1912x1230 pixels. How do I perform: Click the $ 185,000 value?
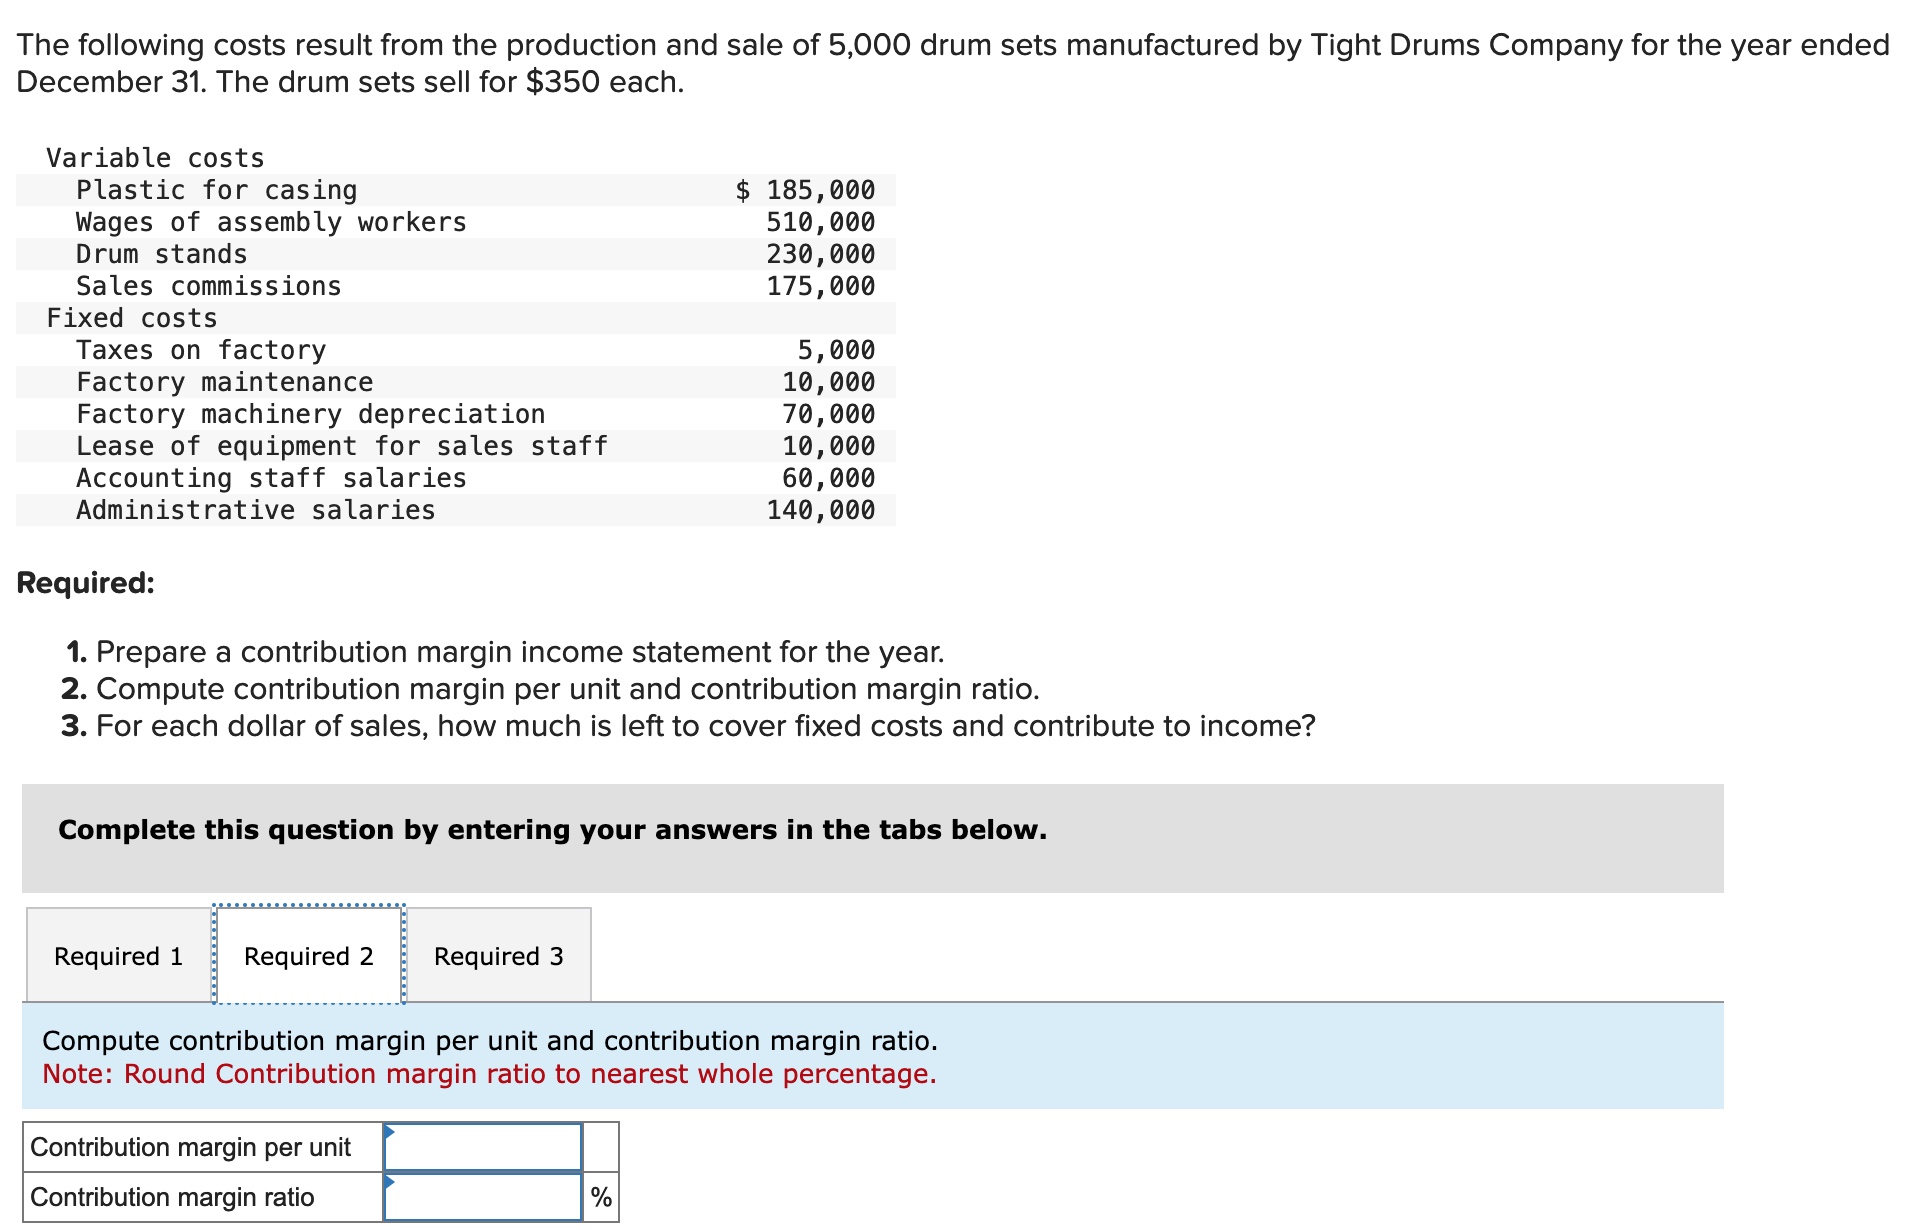[805, 190]
